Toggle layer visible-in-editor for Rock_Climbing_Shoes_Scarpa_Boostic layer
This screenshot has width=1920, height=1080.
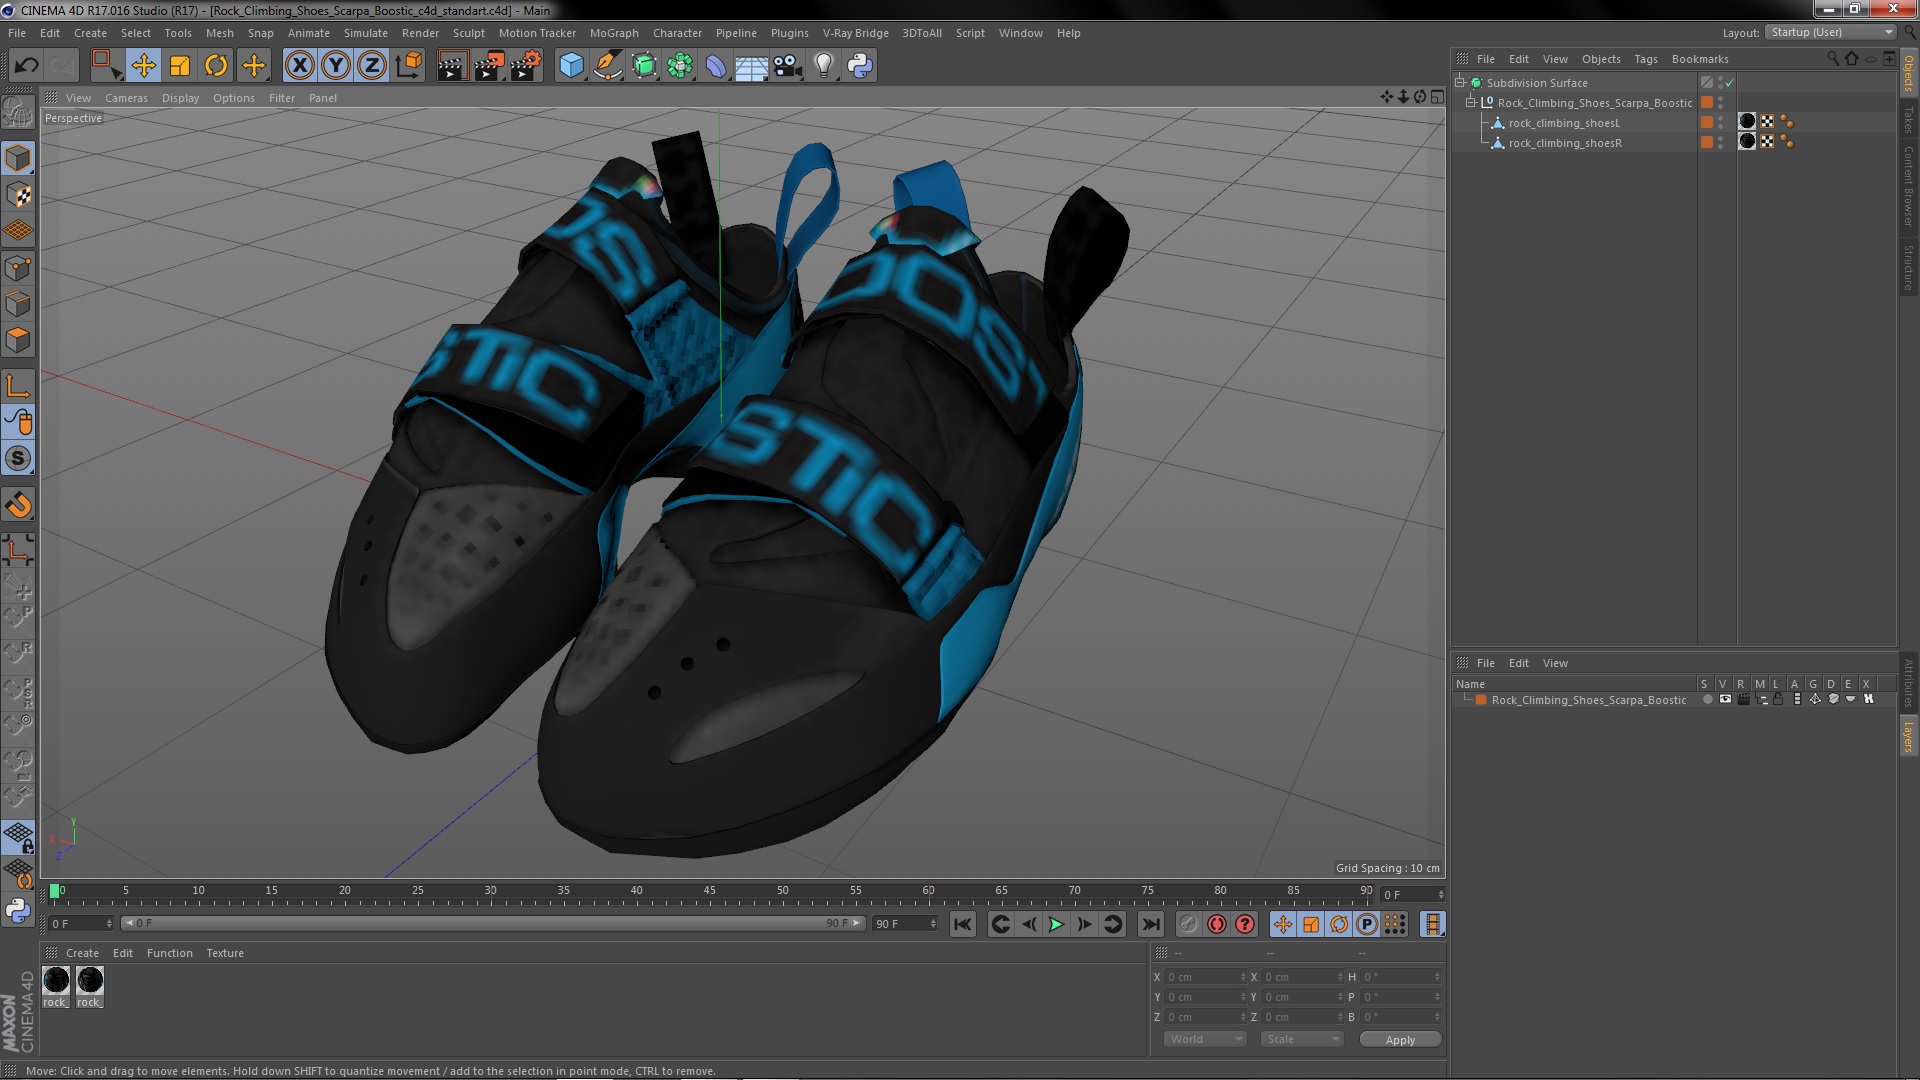1725,700
